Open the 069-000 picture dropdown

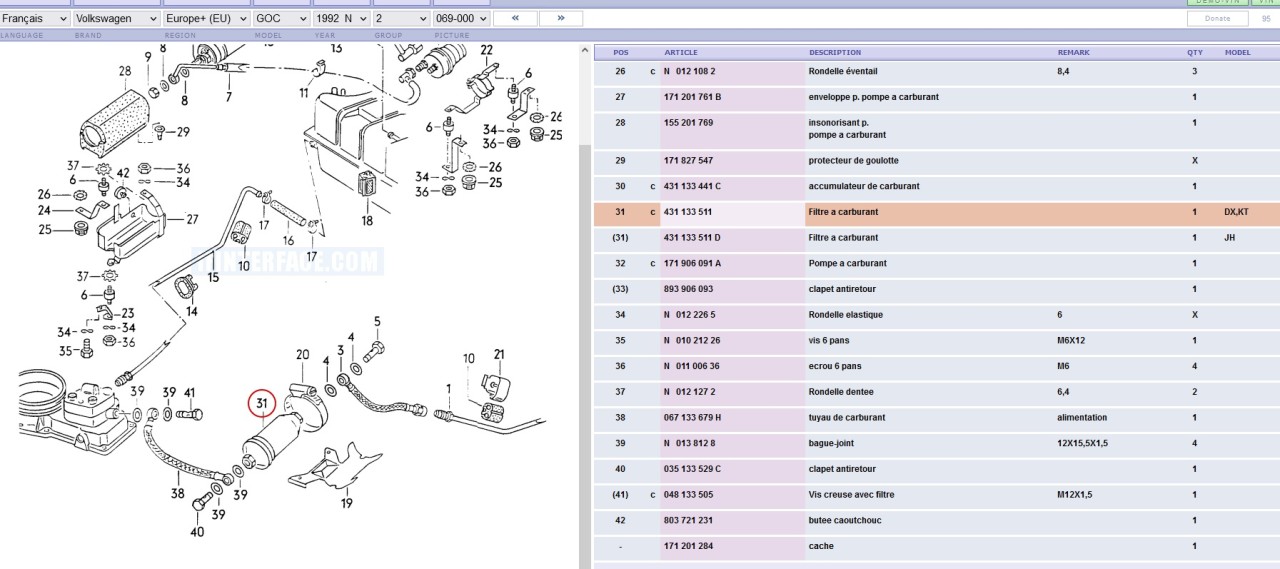[461, 18]
